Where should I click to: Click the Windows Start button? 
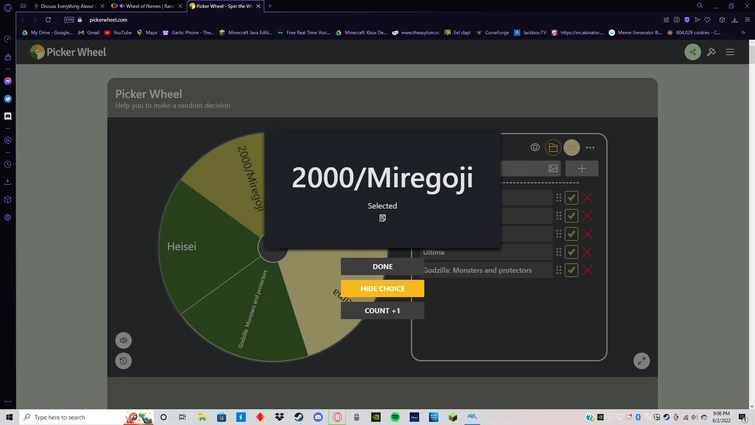click(x=9, y=417)
